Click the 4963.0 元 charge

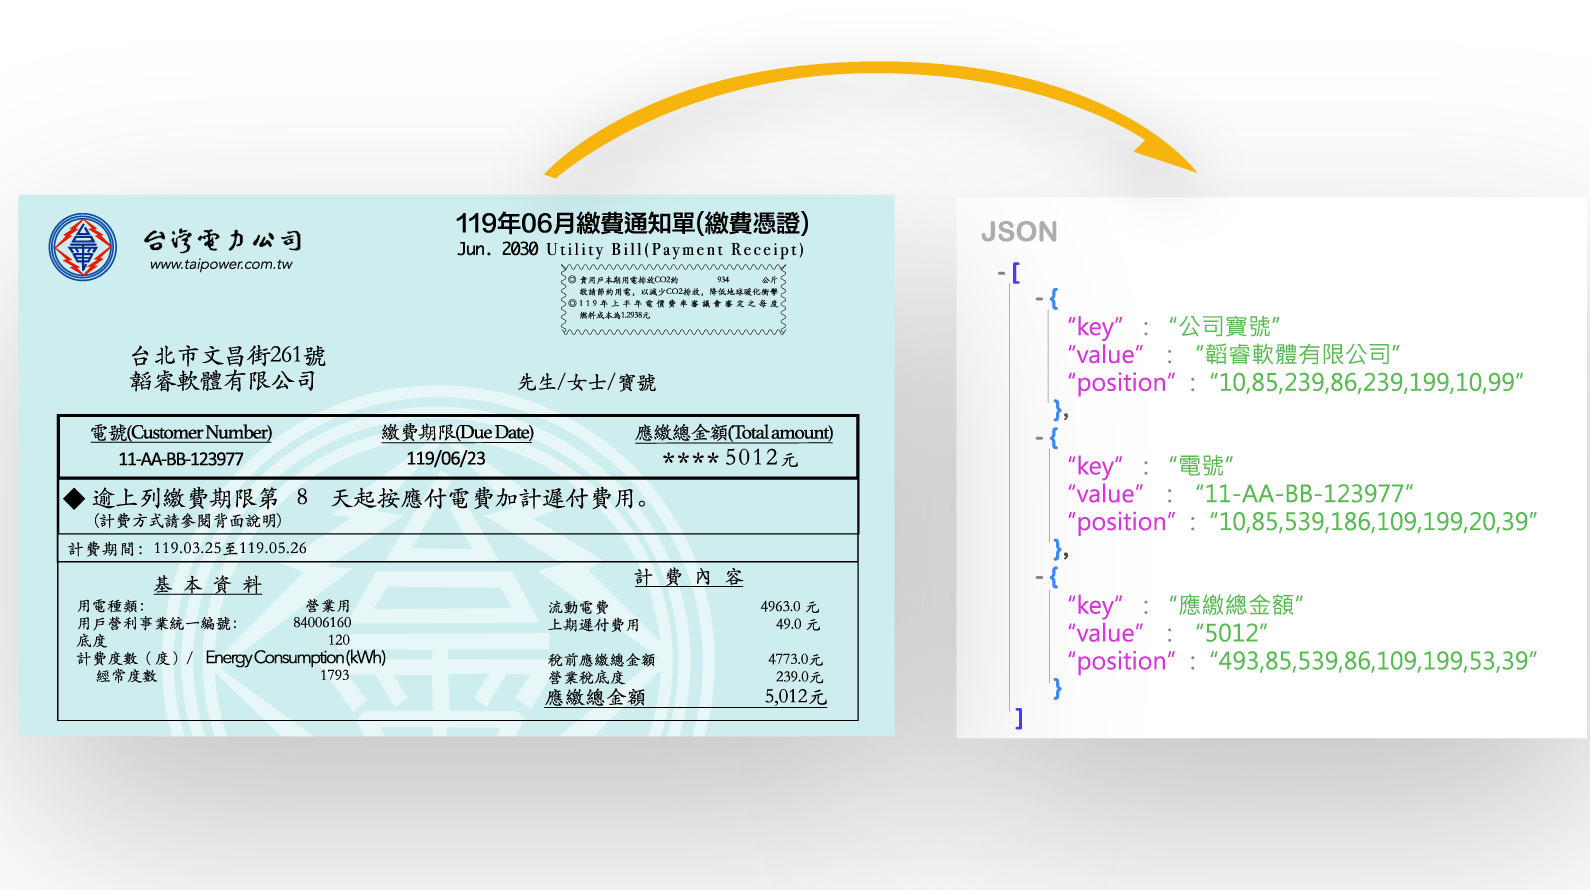(789, 606)
